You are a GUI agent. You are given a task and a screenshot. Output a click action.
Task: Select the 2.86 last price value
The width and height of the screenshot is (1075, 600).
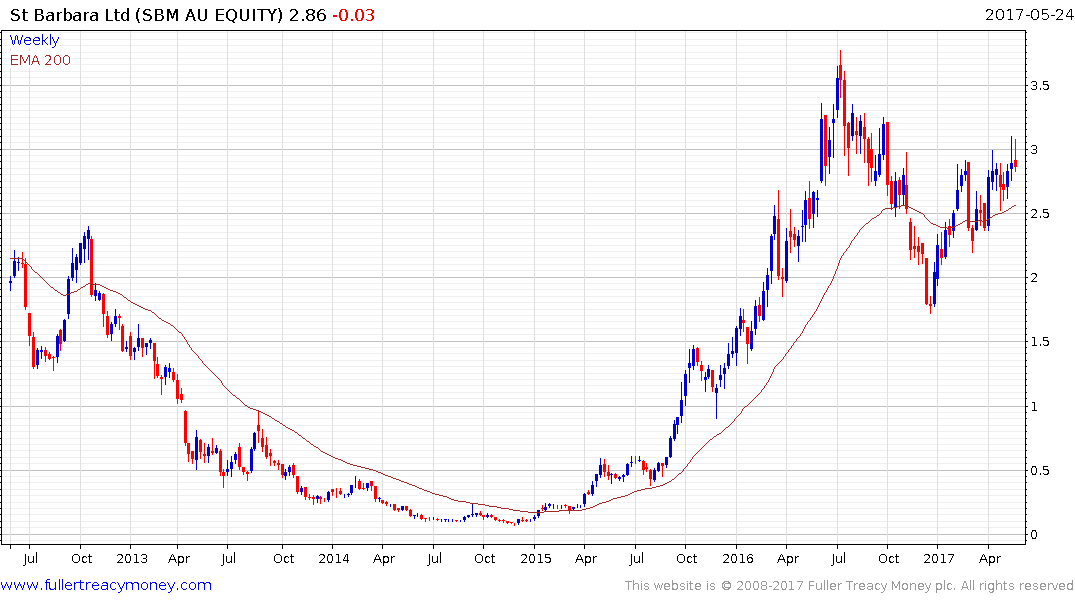pyautogui.click(x=307, y=15)
